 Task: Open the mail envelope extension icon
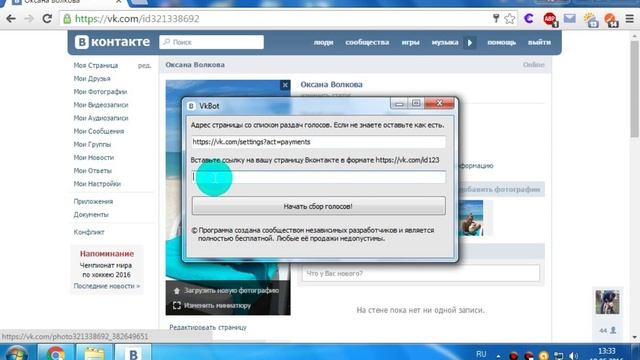click(570, 18)
